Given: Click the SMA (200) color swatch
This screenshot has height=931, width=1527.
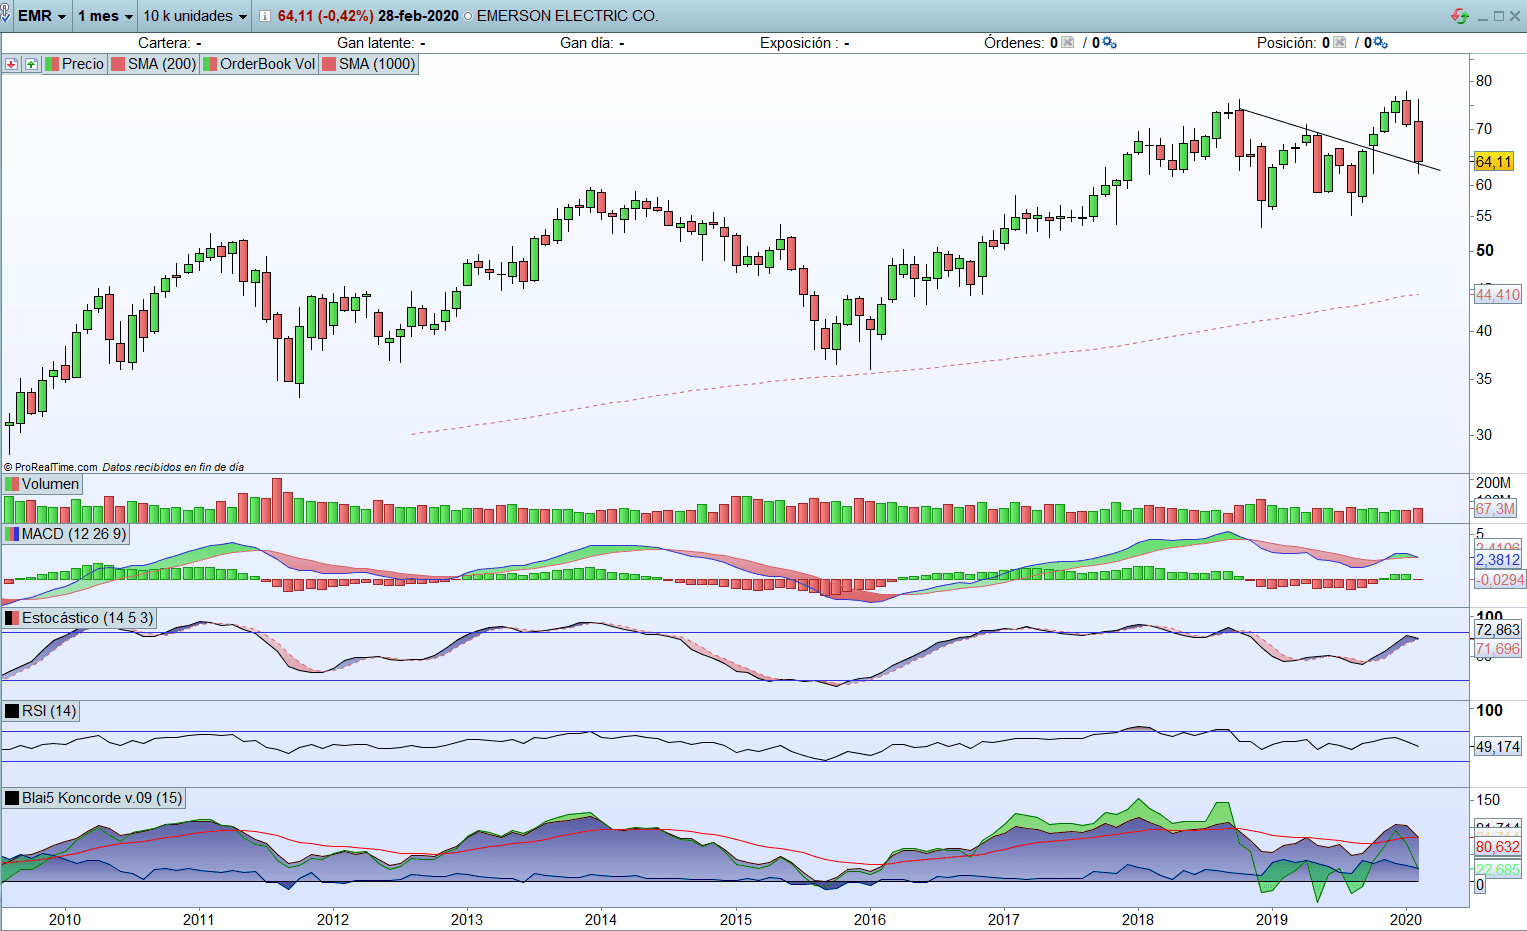Looking at the screenshot, I should 118,64.
